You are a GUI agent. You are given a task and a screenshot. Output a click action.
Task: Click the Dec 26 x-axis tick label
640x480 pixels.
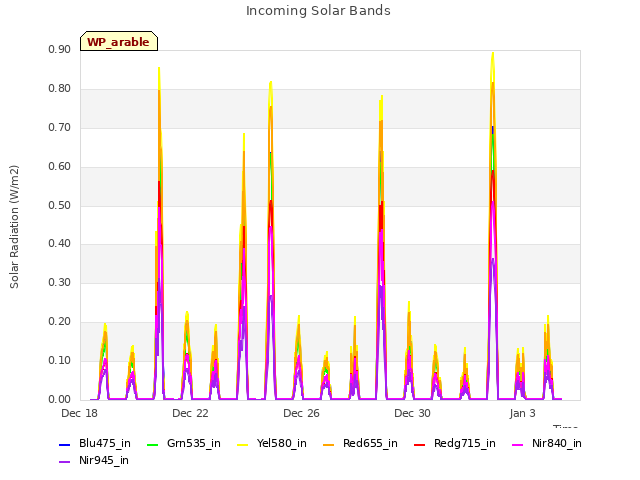pos(302,413)
